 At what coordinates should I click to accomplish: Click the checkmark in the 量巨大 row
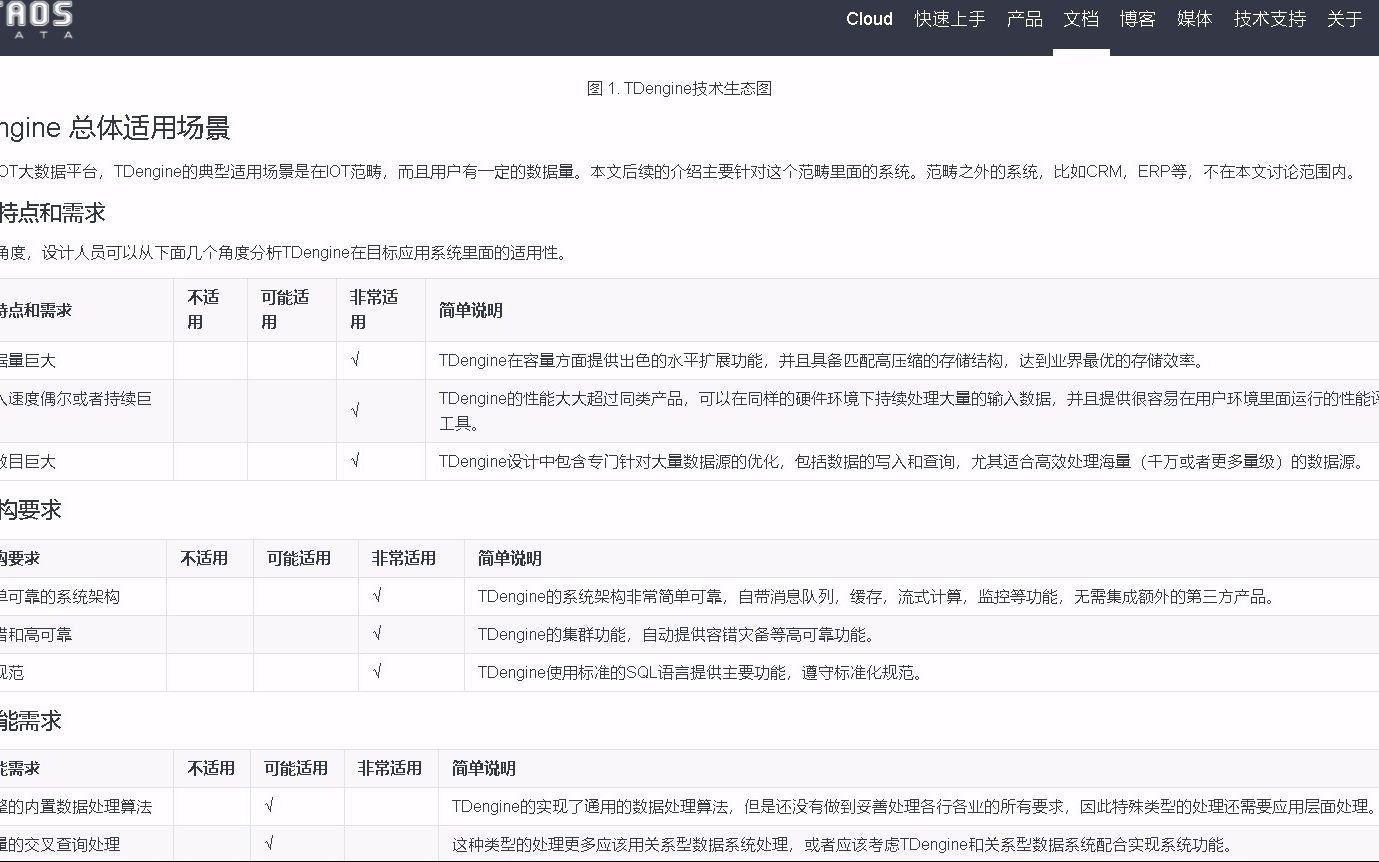pyautogui.click(x=355, y=360)
